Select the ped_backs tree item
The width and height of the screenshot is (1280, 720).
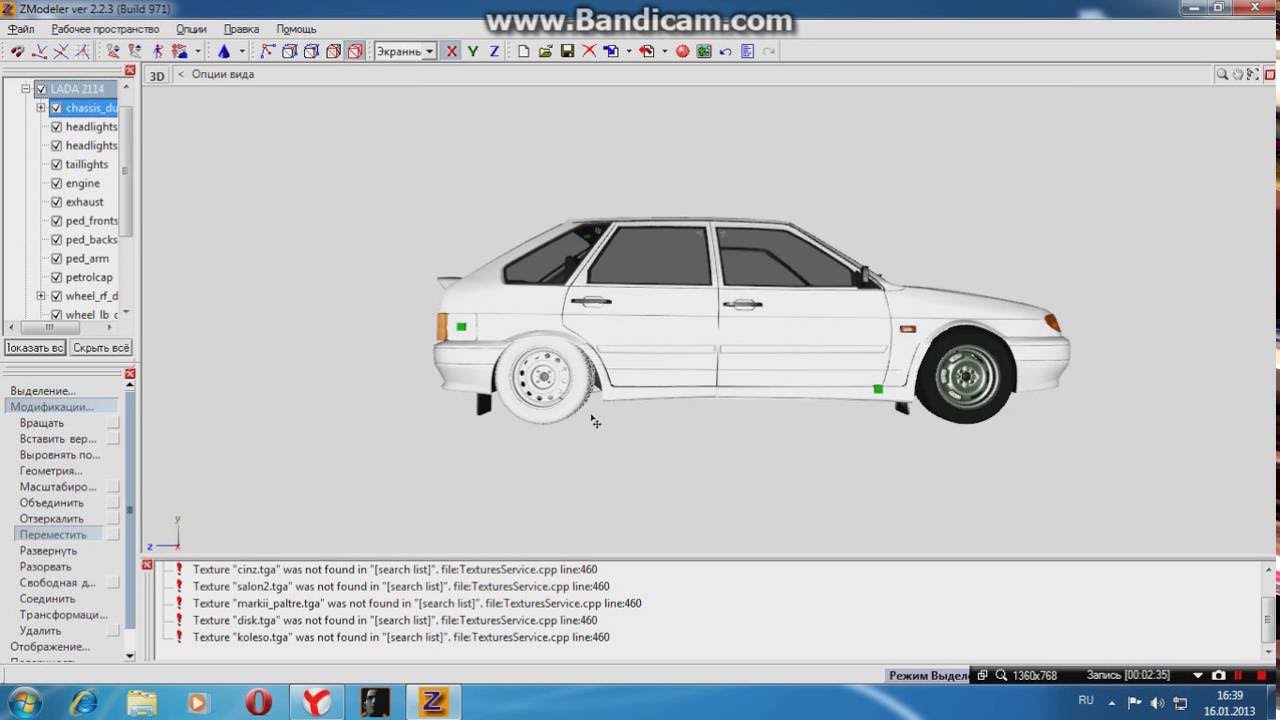tap(91, 240)
